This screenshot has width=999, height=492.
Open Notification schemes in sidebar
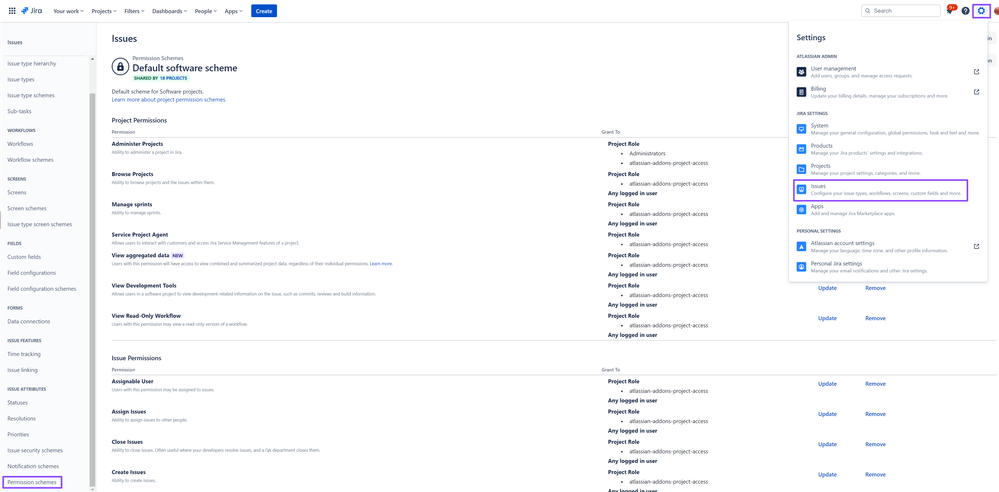33,467
